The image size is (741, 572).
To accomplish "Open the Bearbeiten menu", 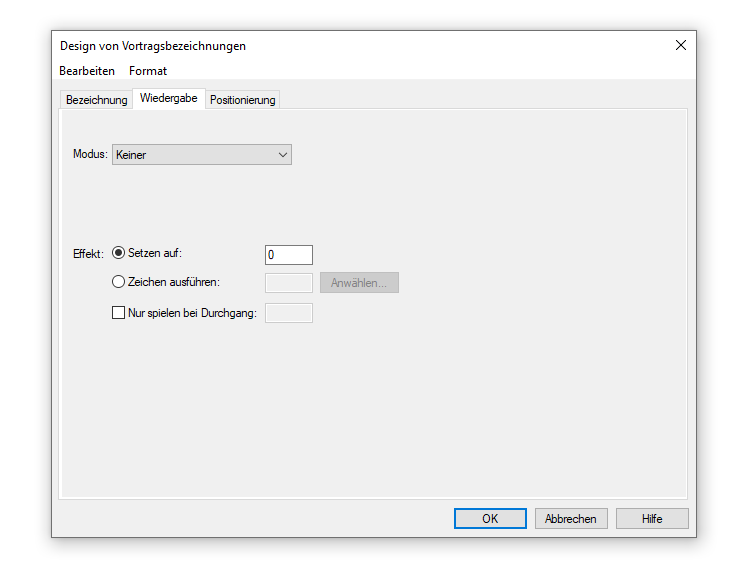I will click(87, 71).
